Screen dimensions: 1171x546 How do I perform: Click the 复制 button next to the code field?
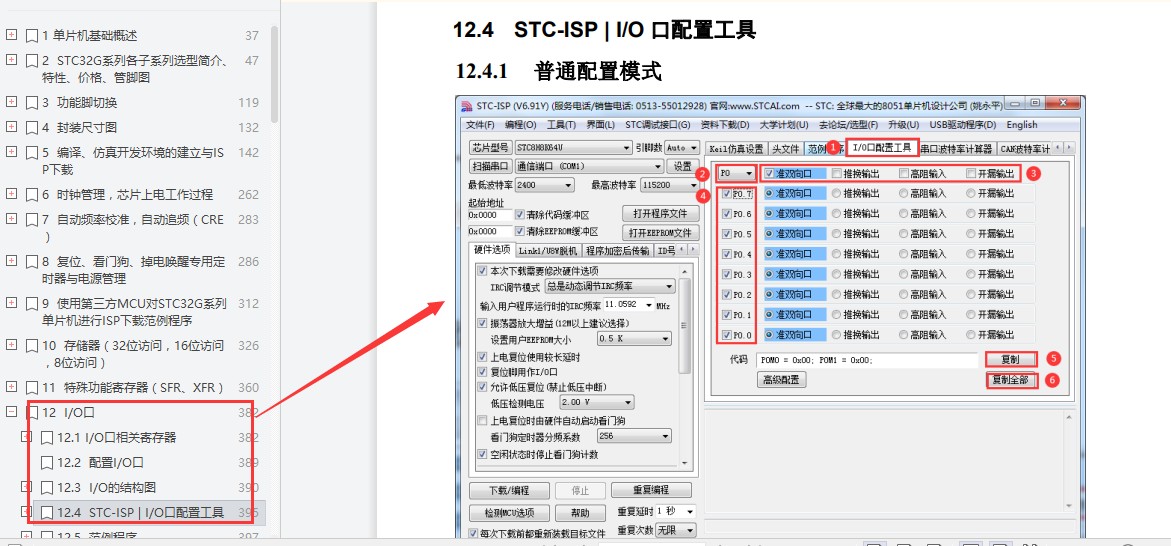pos(1011,359)
